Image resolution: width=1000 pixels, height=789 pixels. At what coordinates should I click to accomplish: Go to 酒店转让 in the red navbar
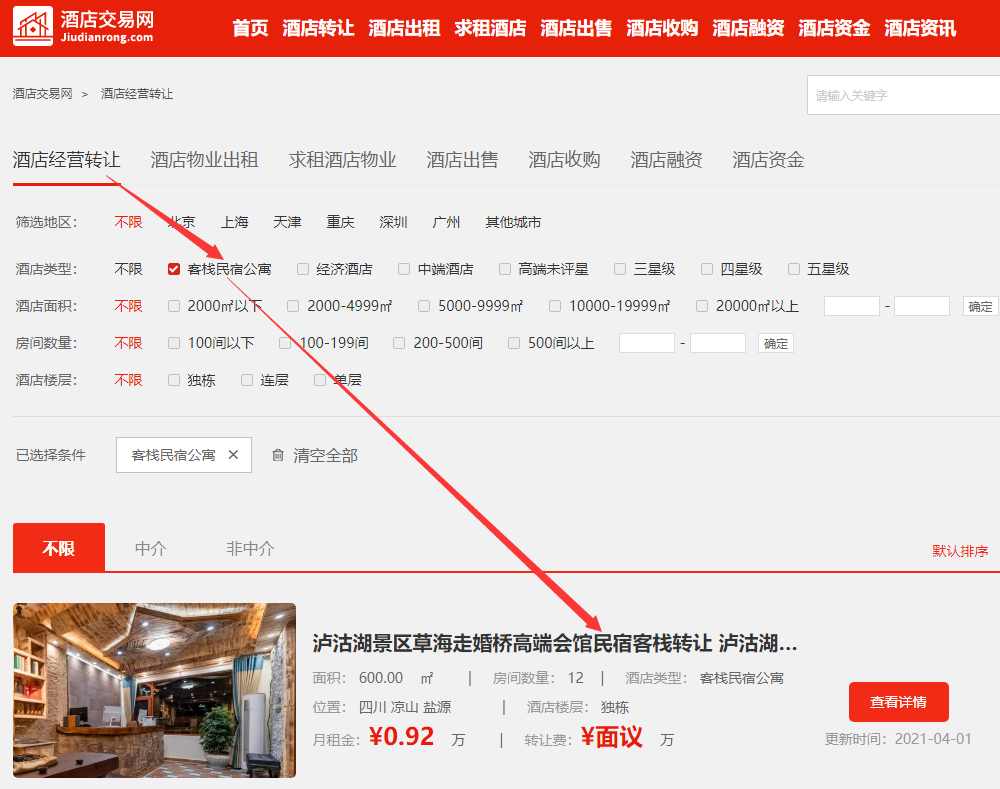click(x=318, y=29)
